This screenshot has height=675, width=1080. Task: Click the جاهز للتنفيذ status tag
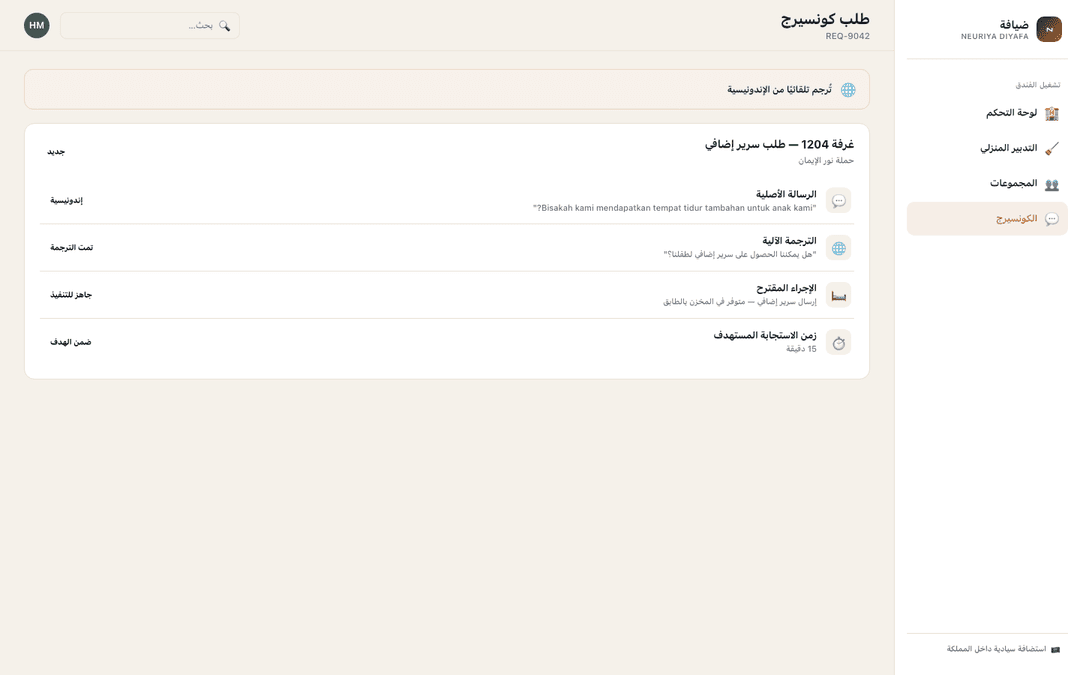[x=71, y=295]
